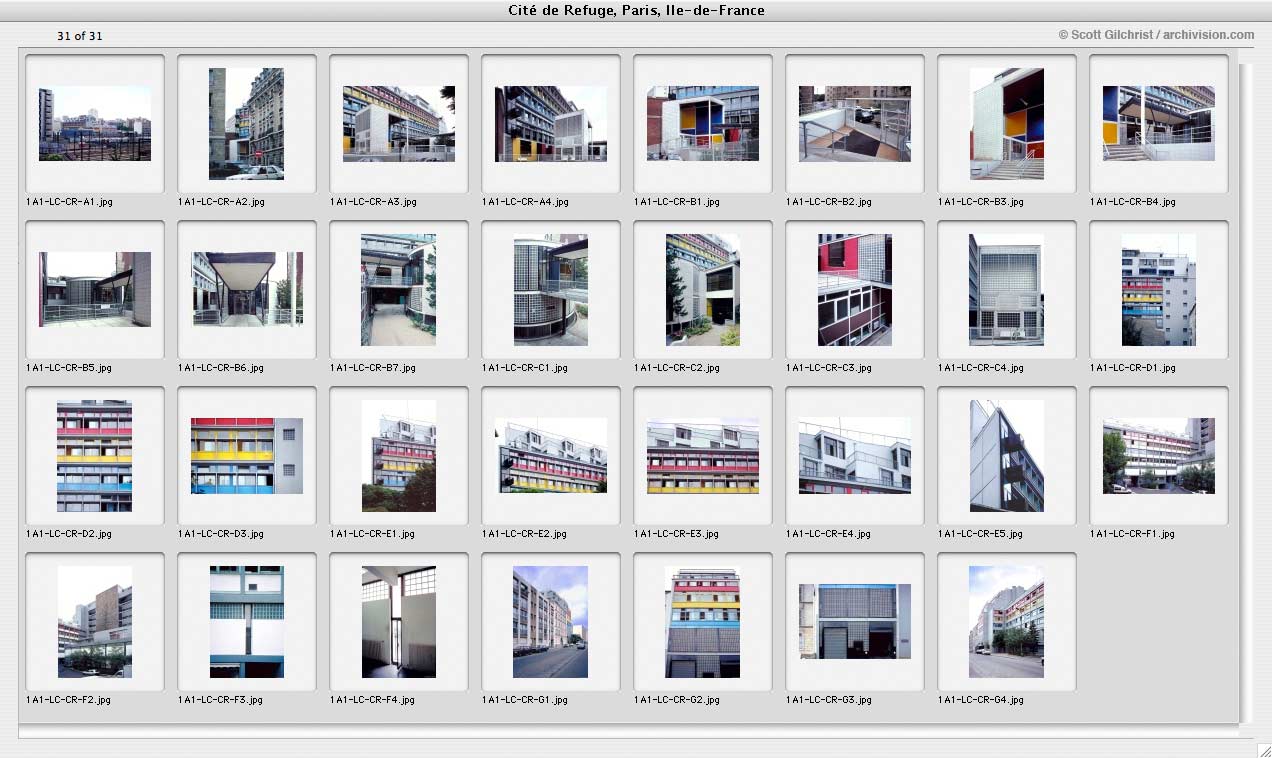Click the filename label 1A1-LC-CR-G4.jpg
Screen dimensions: 1272x758
(x=981, y=700)
